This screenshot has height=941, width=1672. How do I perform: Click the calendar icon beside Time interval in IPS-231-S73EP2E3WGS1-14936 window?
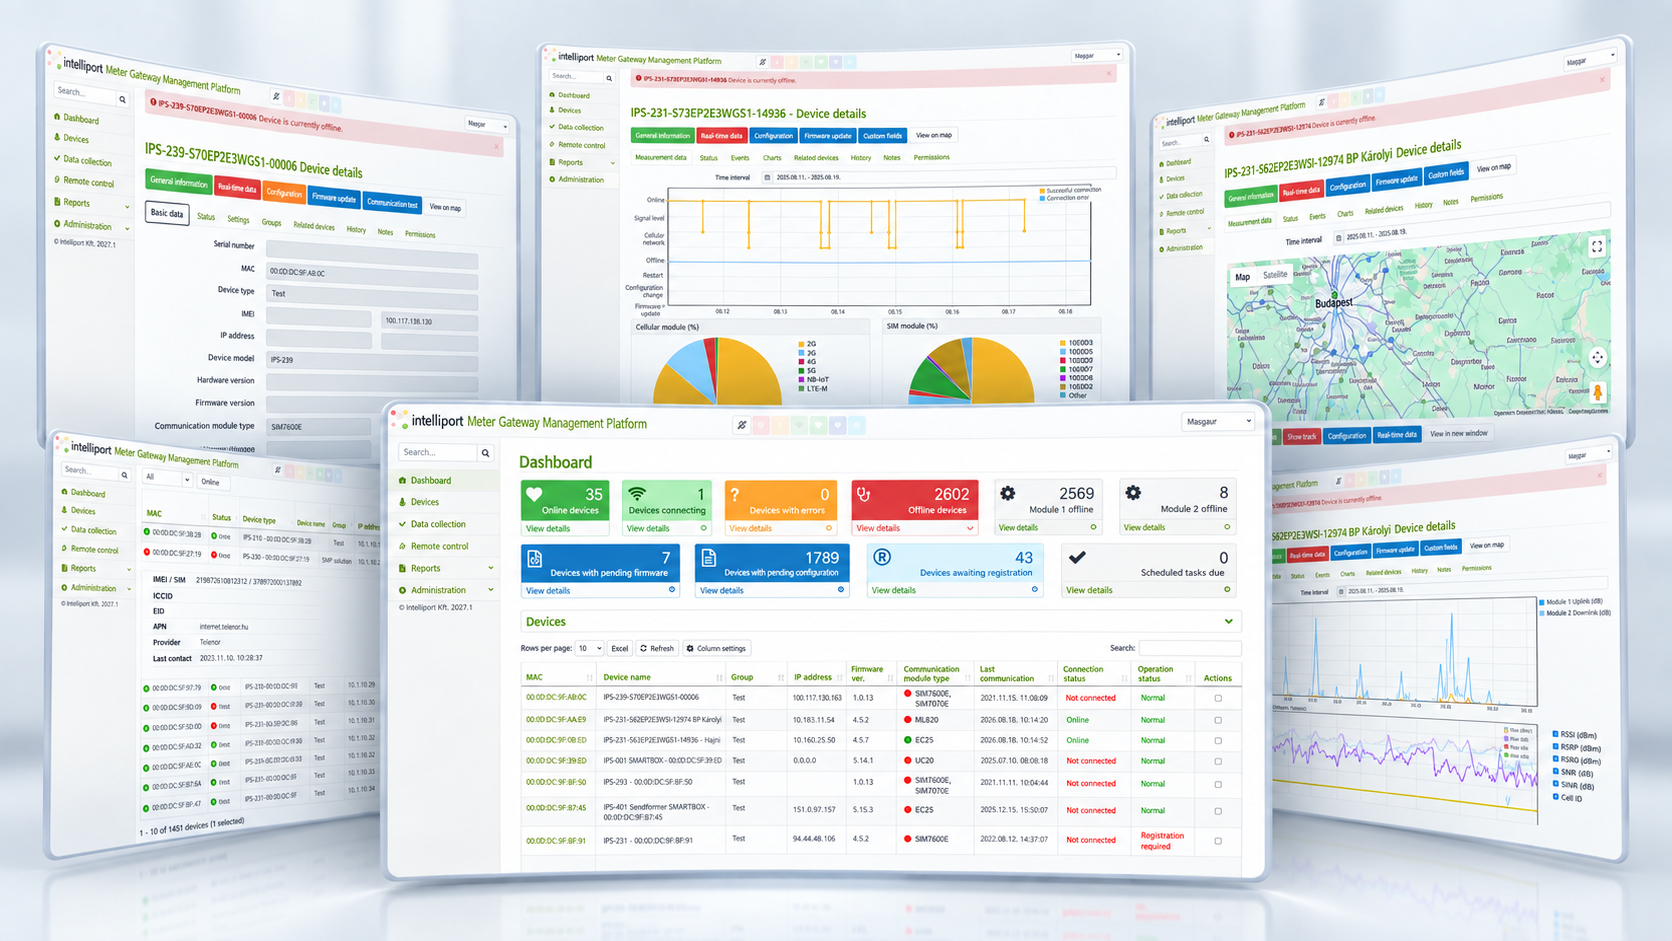pos(767,178)
